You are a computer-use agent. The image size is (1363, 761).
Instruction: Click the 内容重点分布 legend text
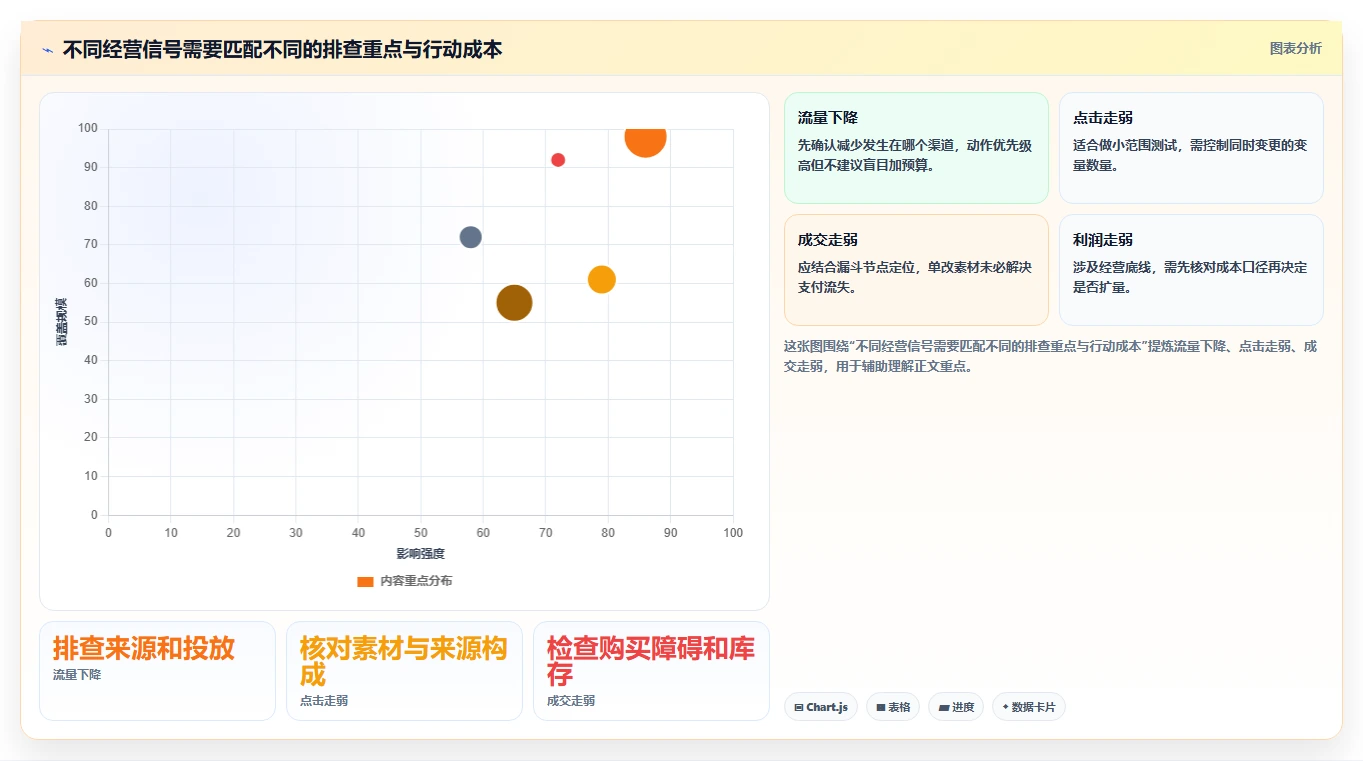tap(416, 581)
